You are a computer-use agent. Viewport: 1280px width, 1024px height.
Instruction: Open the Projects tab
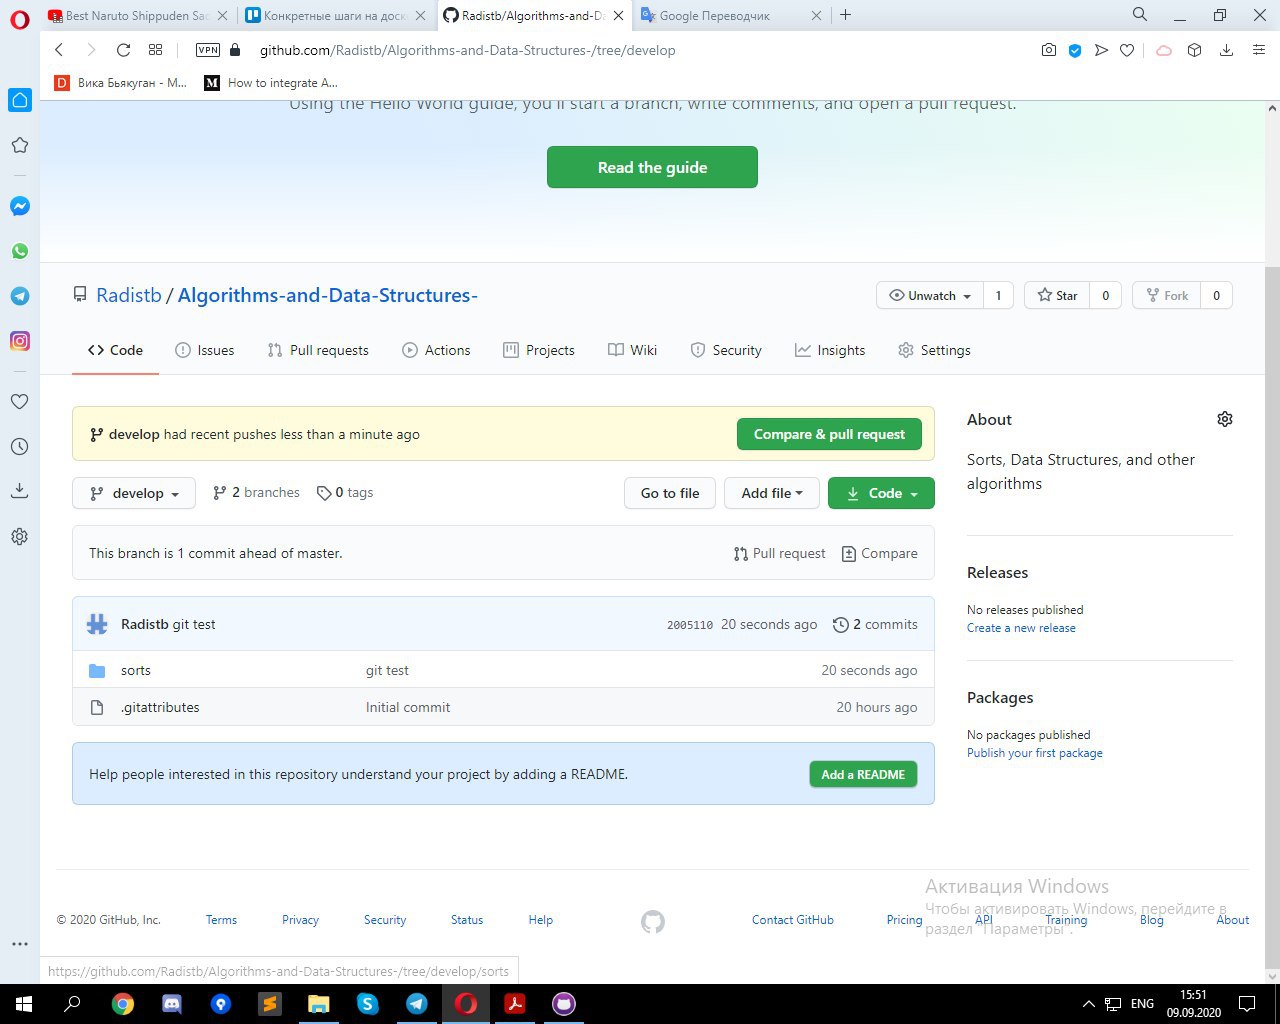539,350
